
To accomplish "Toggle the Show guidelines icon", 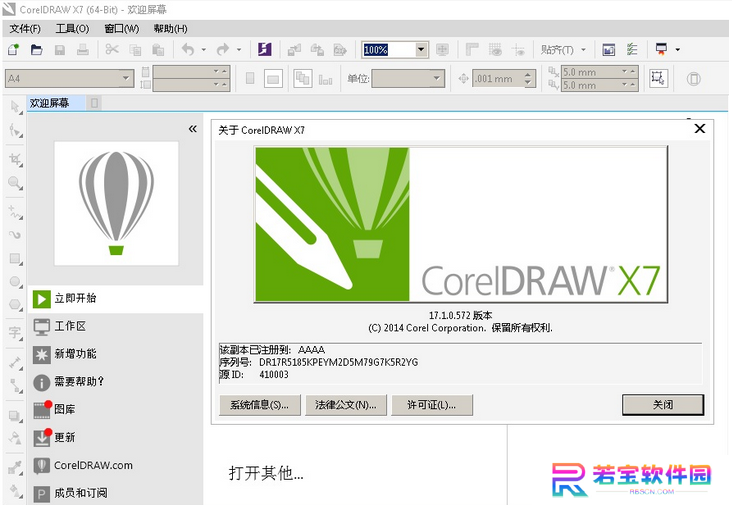I will 518,49.
